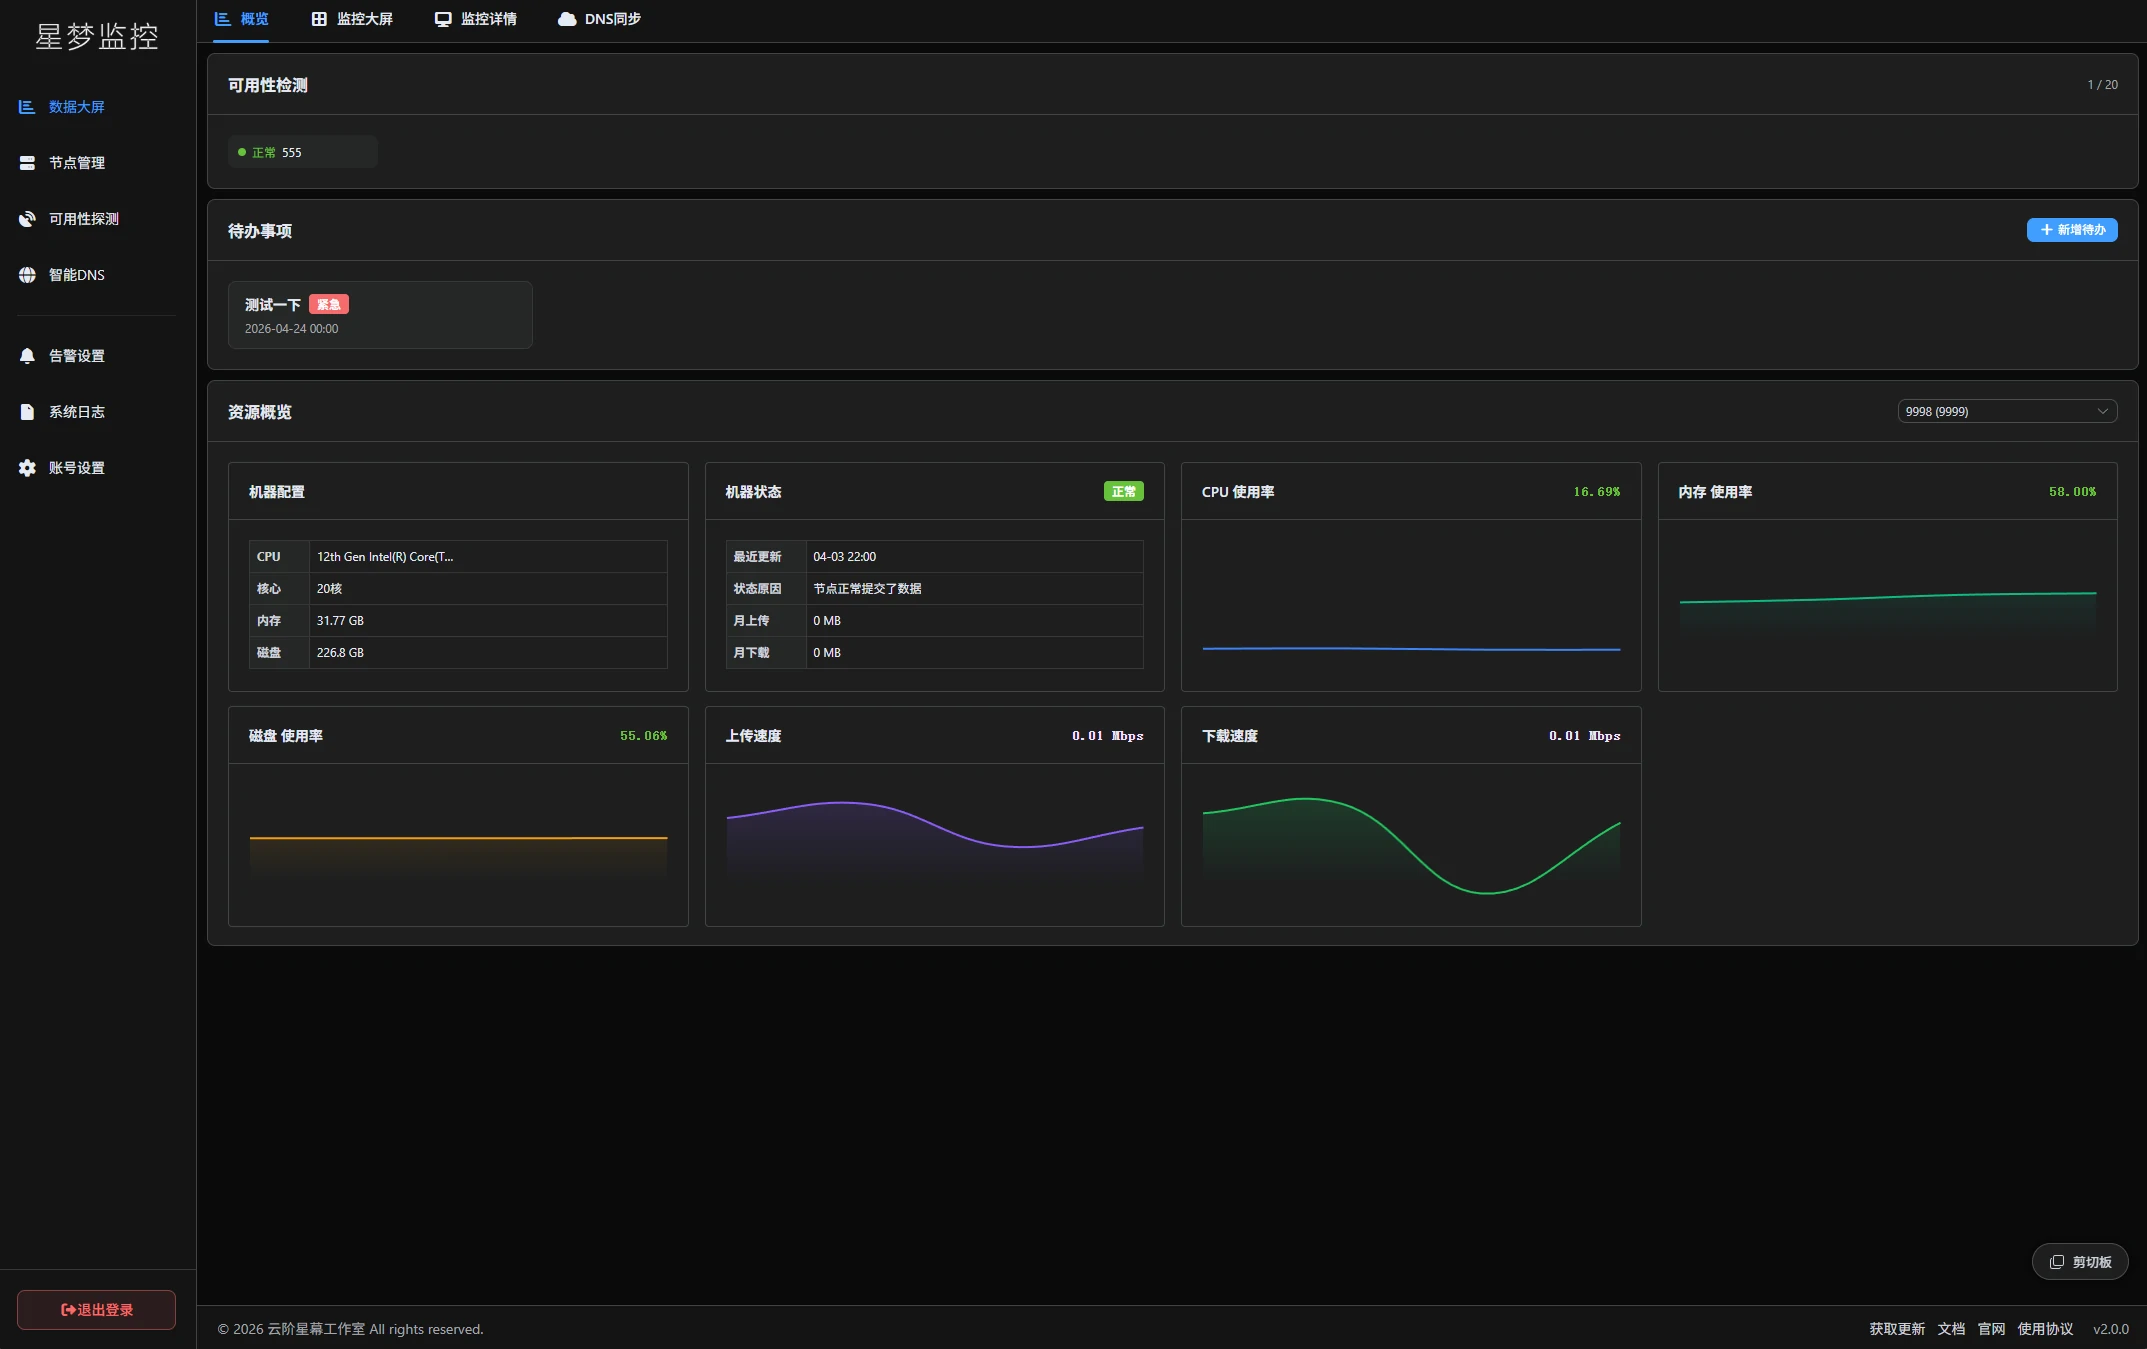The height and width of the screenshot is (1349, 2147).
Task: Open the 剪切板 clipboard button
Action: coord(2080,1262)
